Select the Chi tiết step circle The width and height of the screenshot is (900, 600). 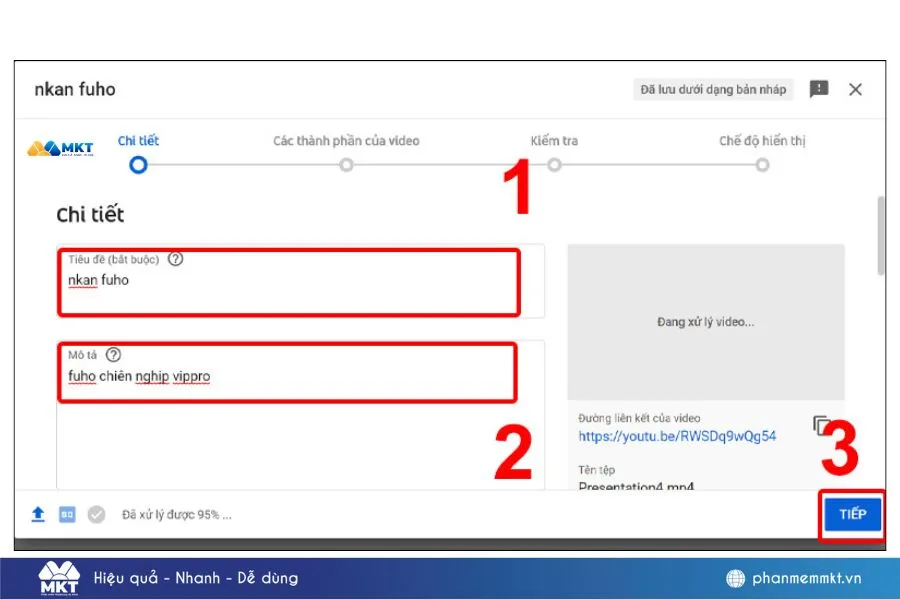pyautogui.click(x=138, y=164)
